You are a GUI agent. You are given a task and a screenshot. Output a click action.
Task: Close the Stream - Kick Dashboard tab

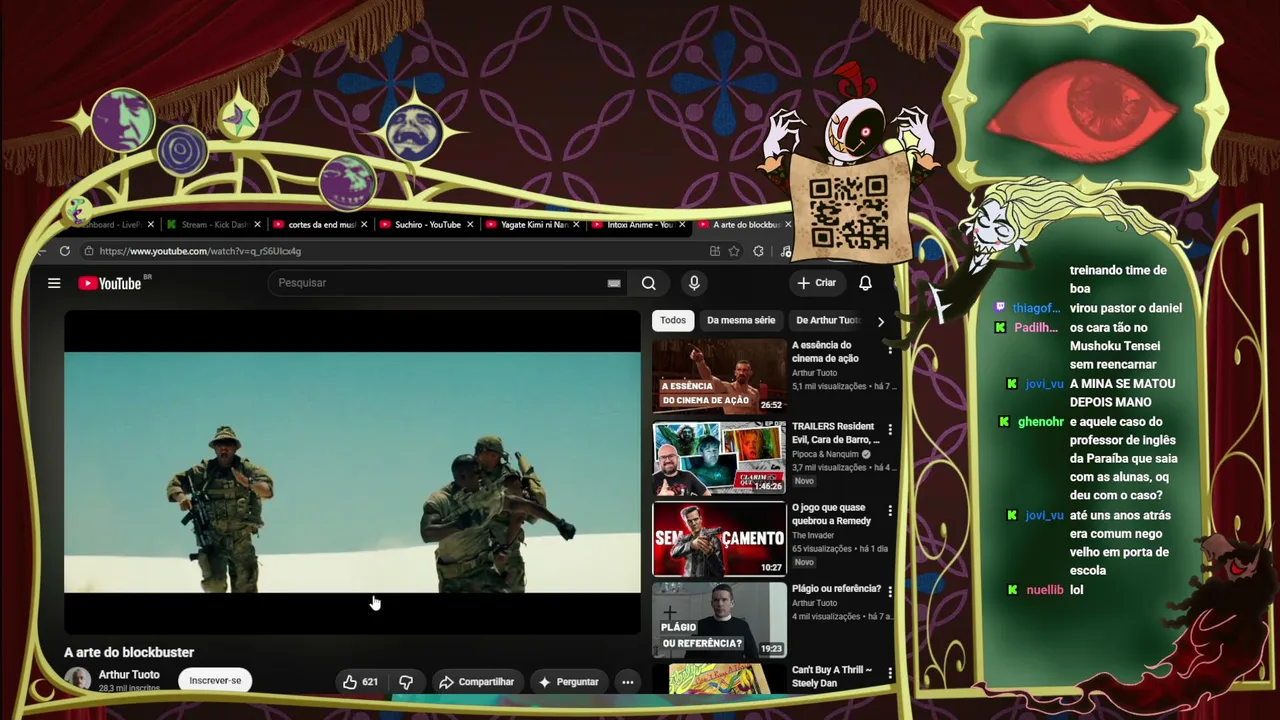(x=257, y=225)
